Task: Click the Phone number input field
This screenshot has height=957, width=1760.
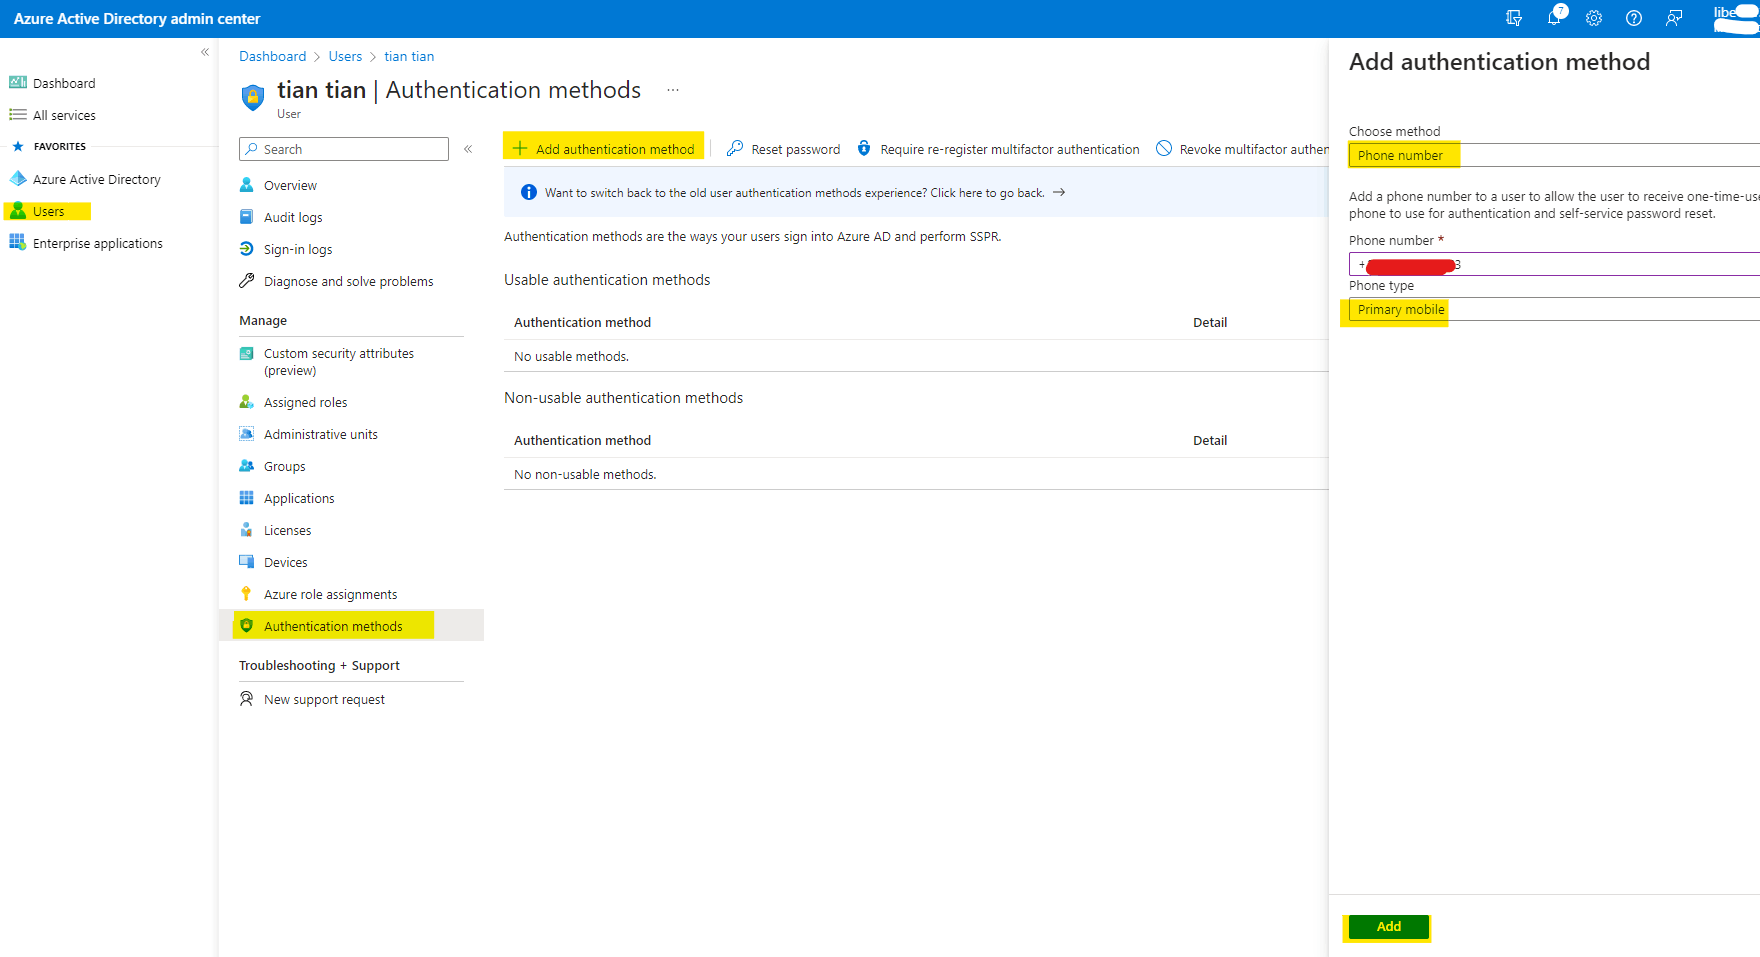Action: point(1554,264)
